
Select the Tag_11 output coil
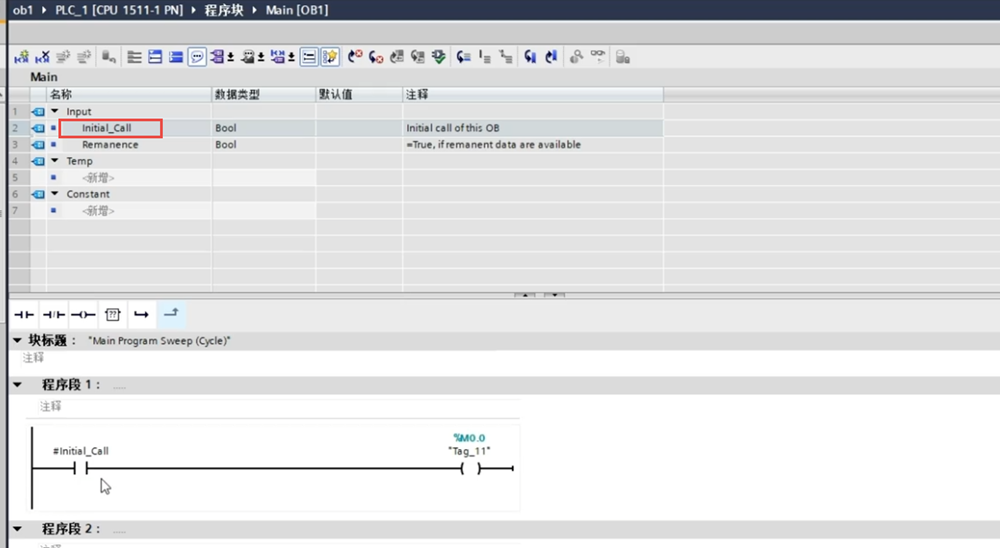470,469
